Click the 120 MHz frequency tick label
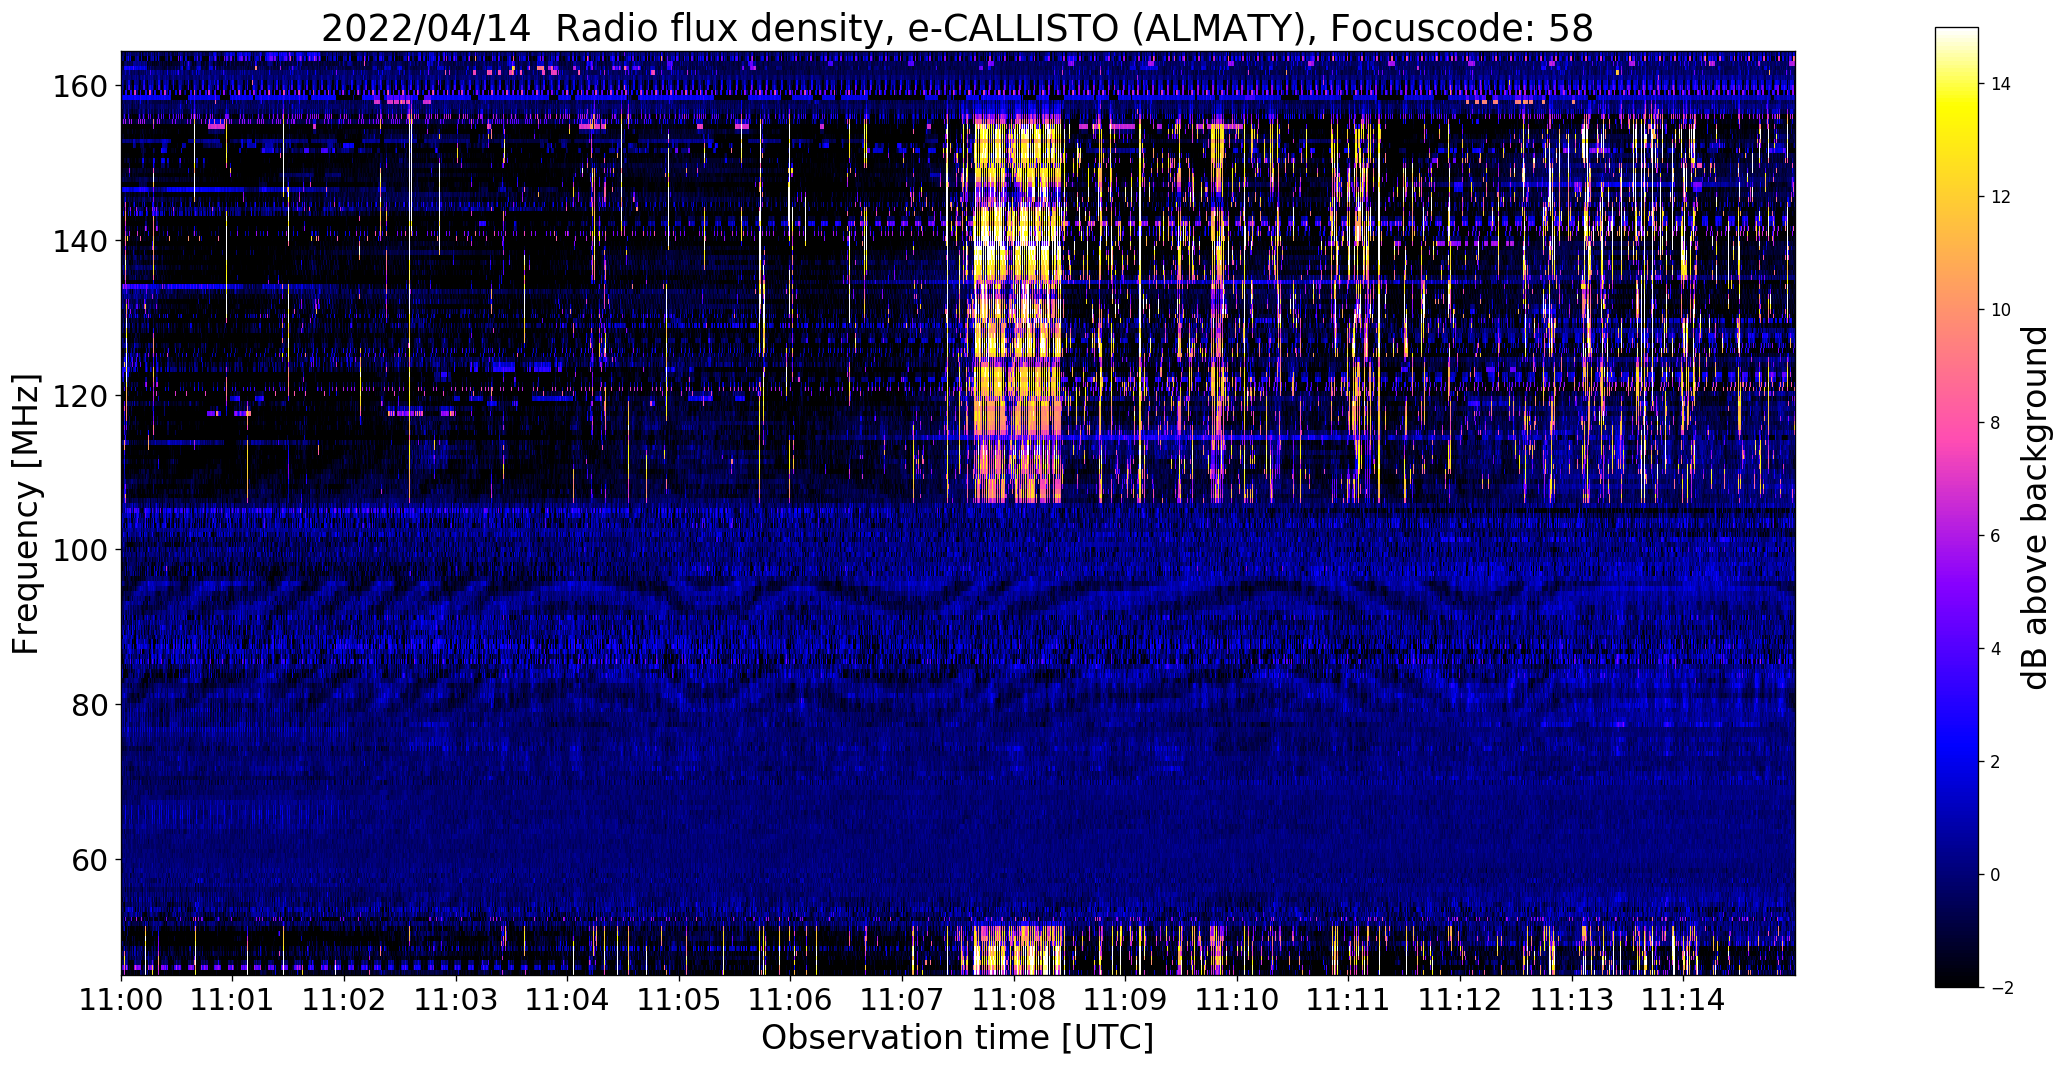This screenshot has width=2066, height=1067. click(x=79, y=396)
